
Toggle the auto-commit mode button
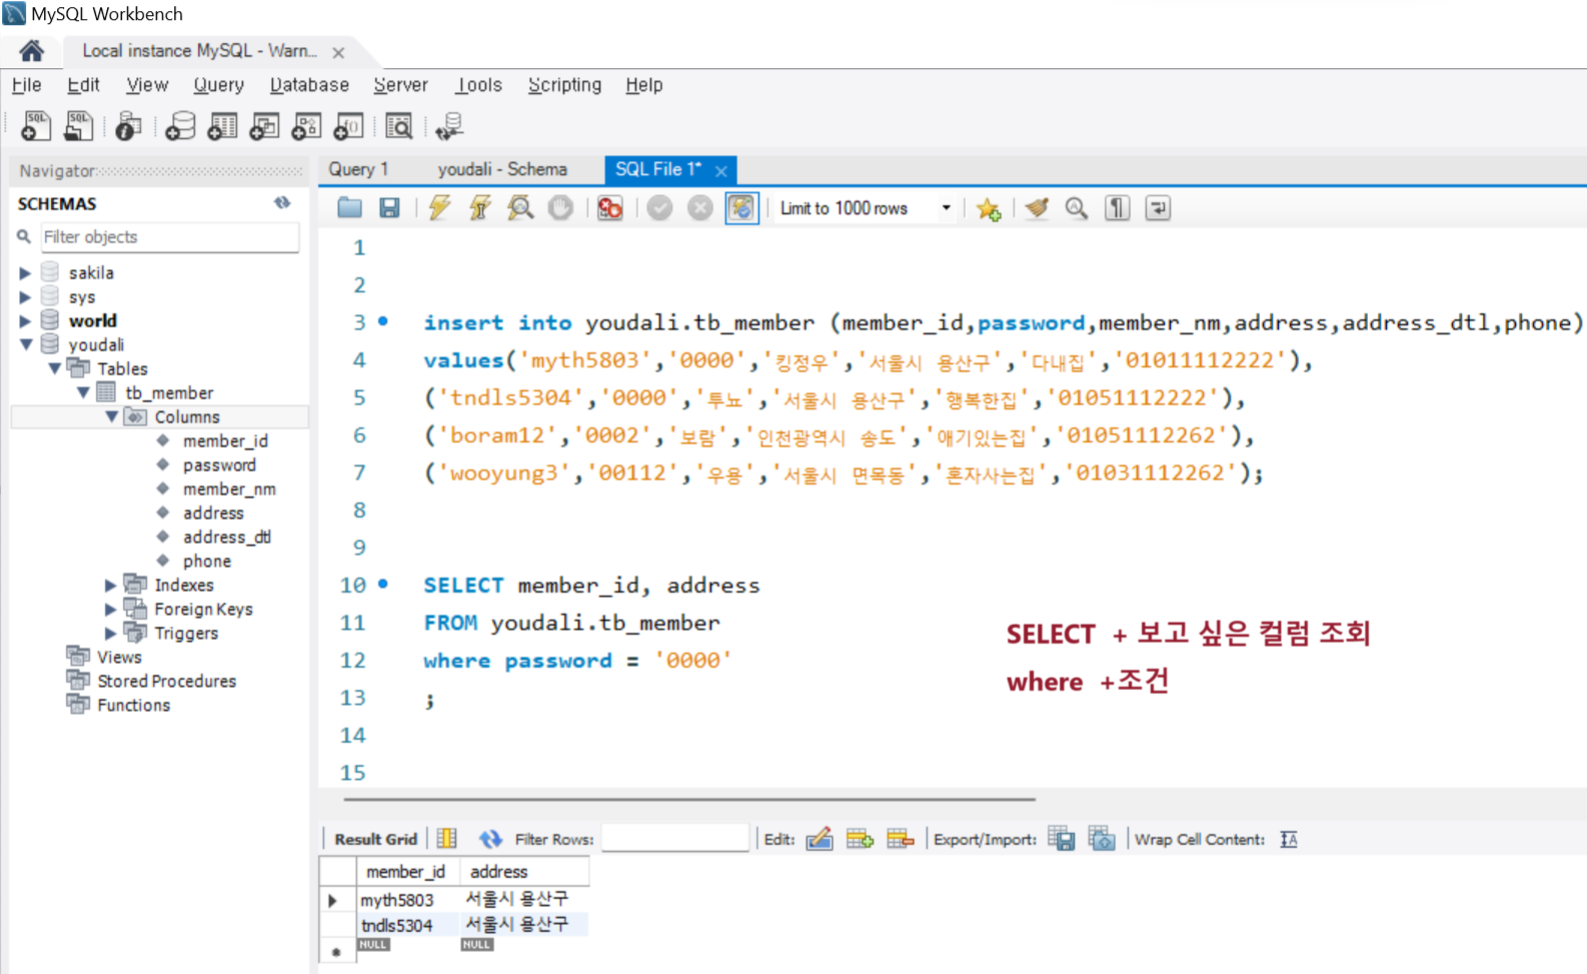(x=741, y=208)
